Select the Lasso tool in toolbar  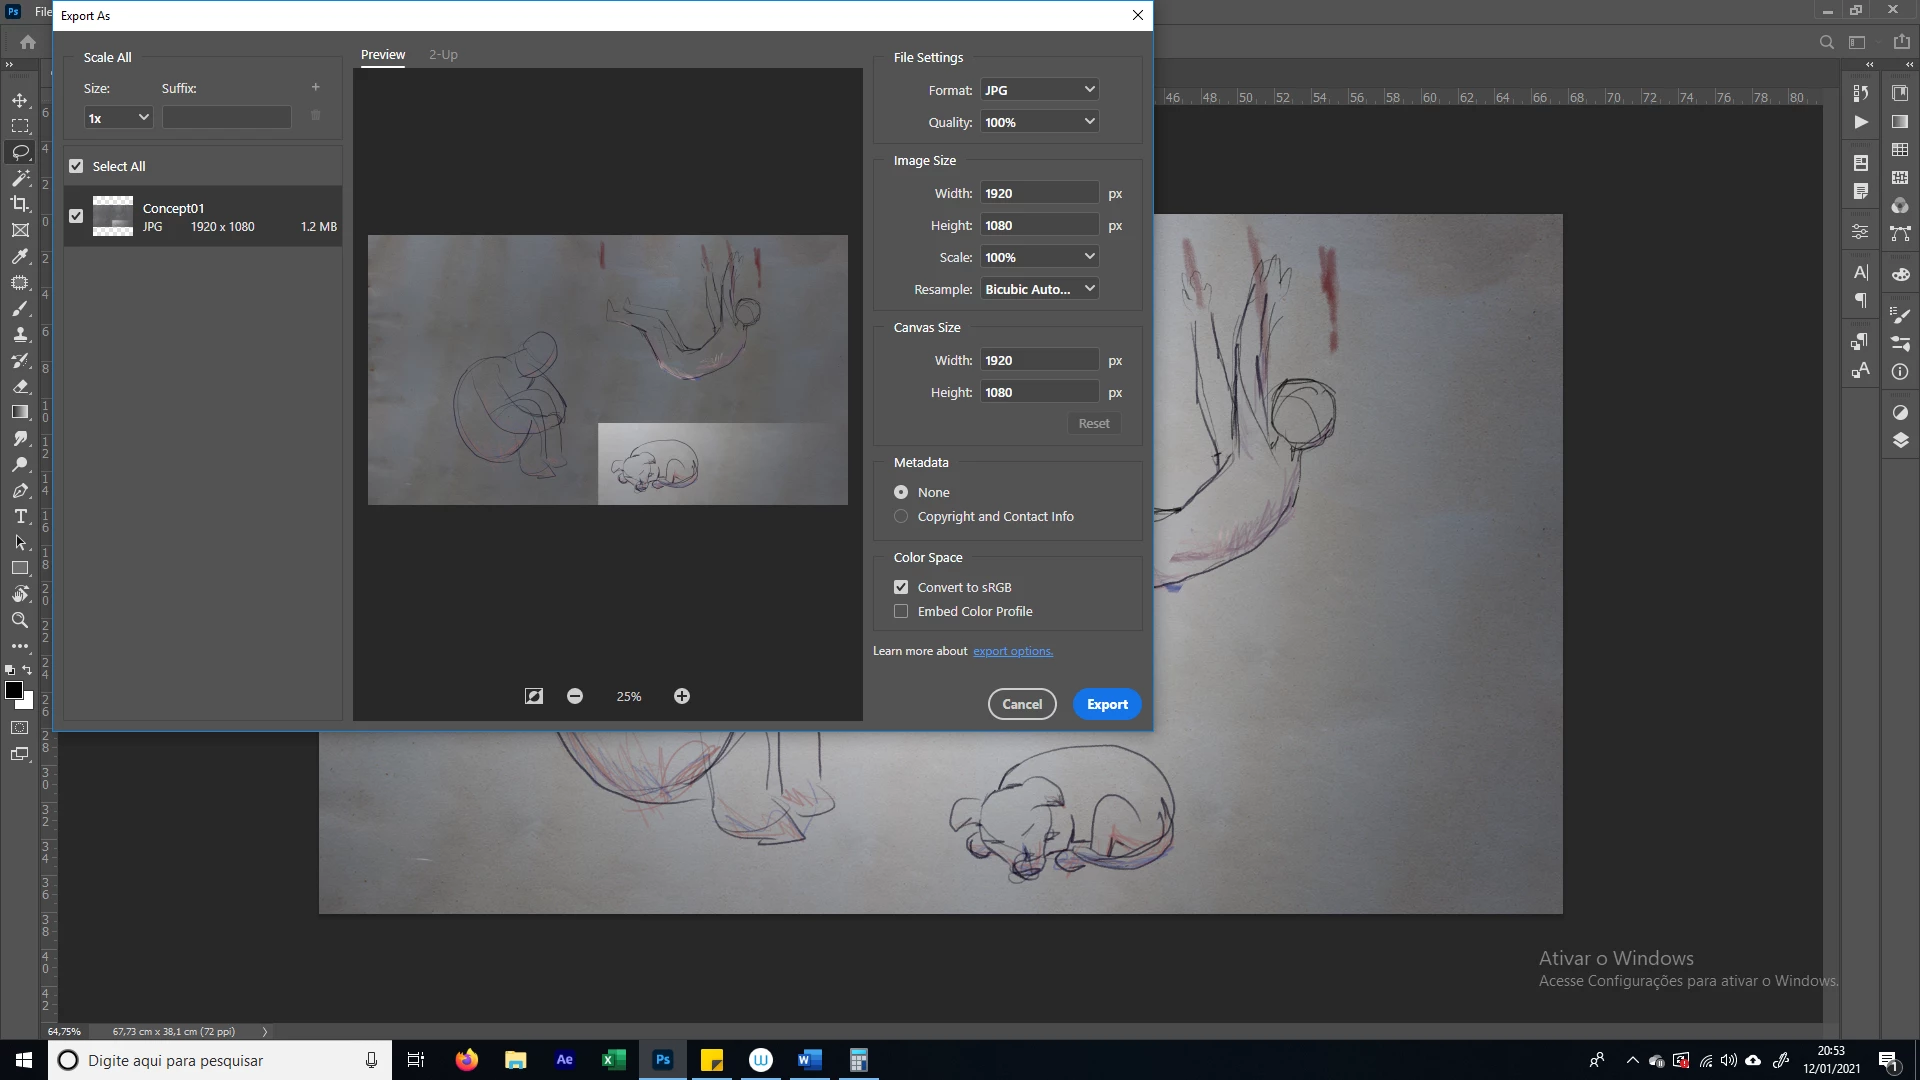pos(20,152)
